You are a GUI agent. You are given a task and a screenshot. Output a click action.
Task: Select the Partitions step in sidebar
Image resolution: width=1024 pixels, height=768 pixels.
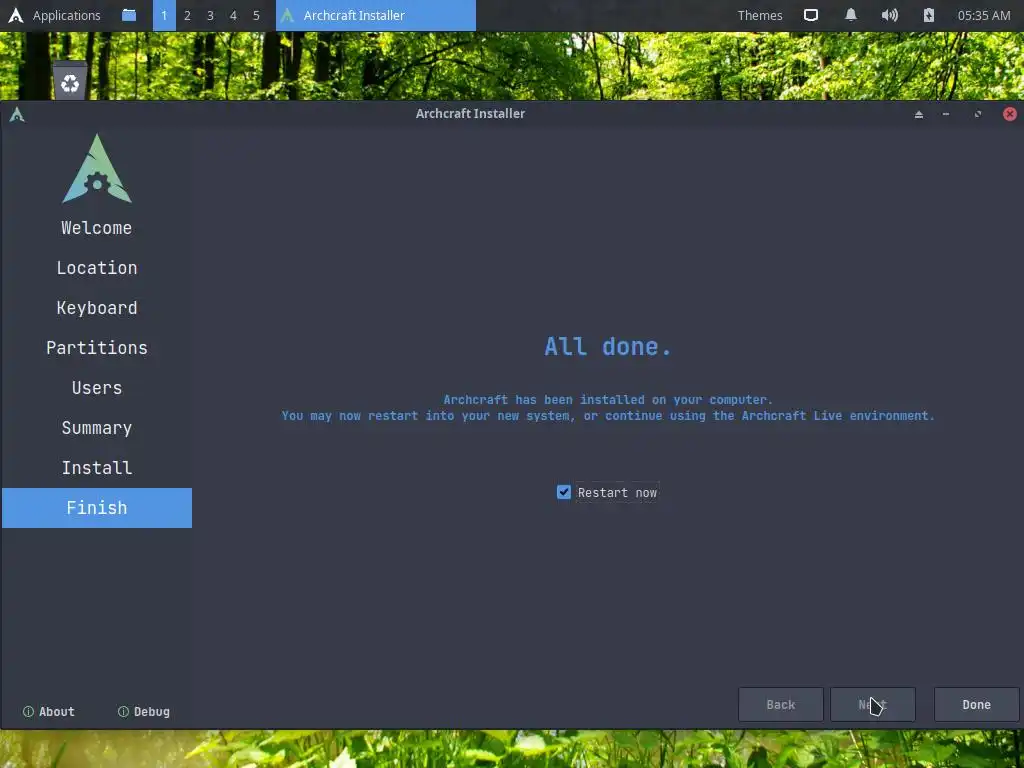[97, 347]
